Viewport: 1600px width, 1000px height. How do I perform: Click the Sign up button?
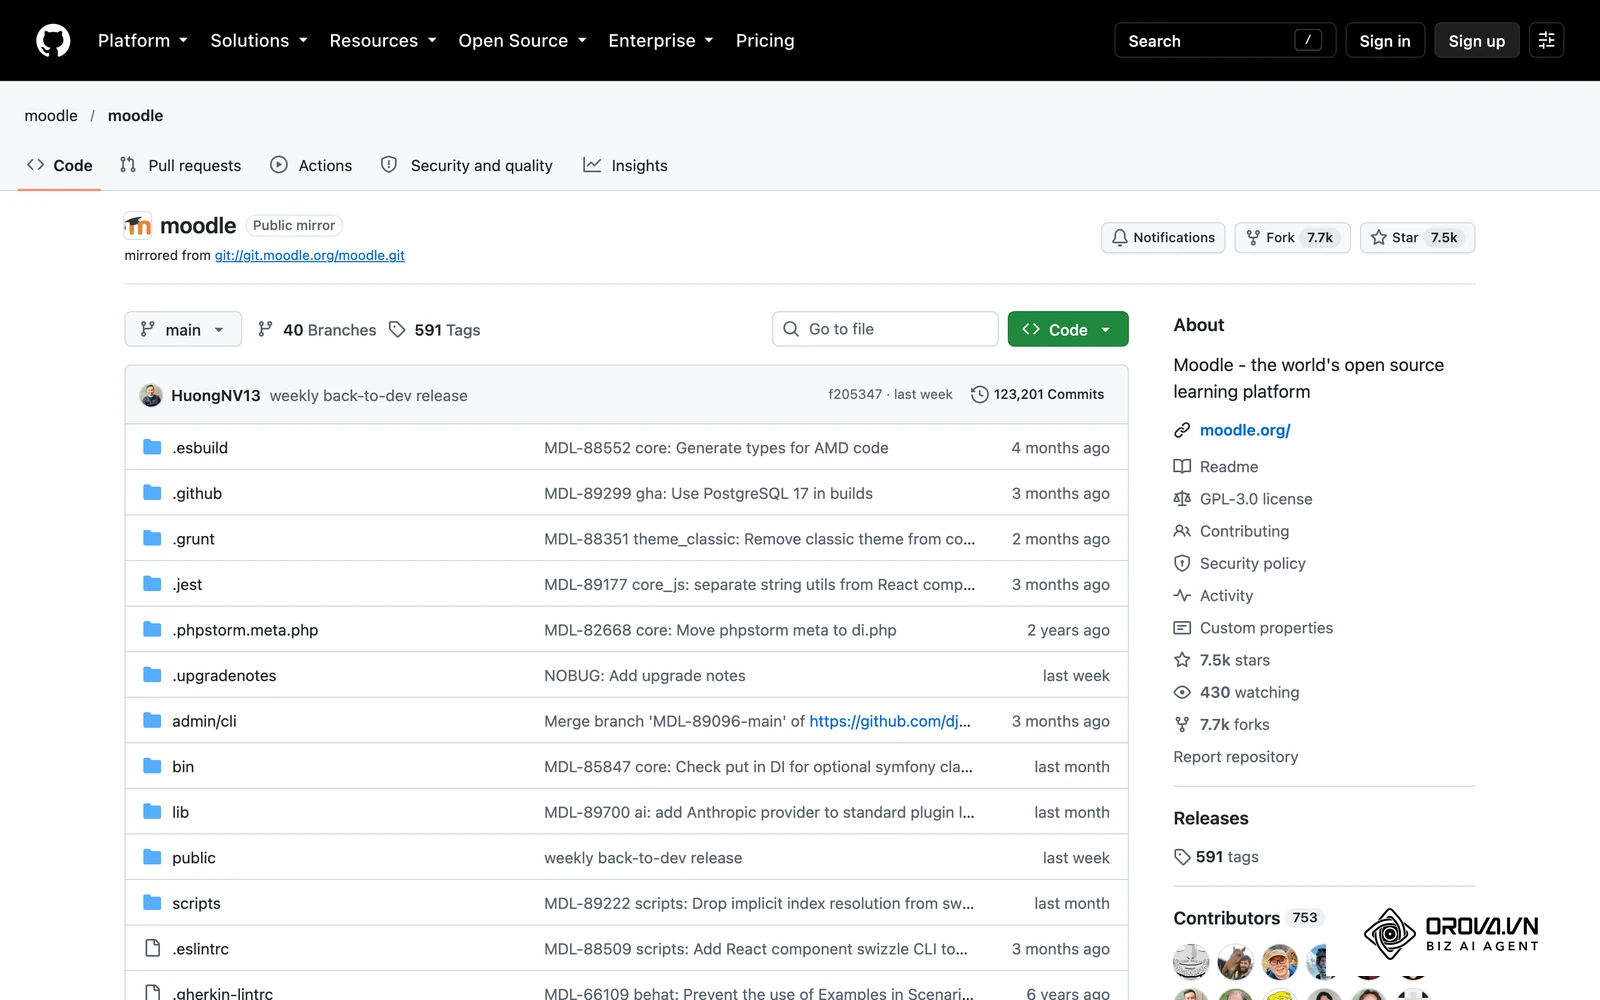coord(1477,41)
